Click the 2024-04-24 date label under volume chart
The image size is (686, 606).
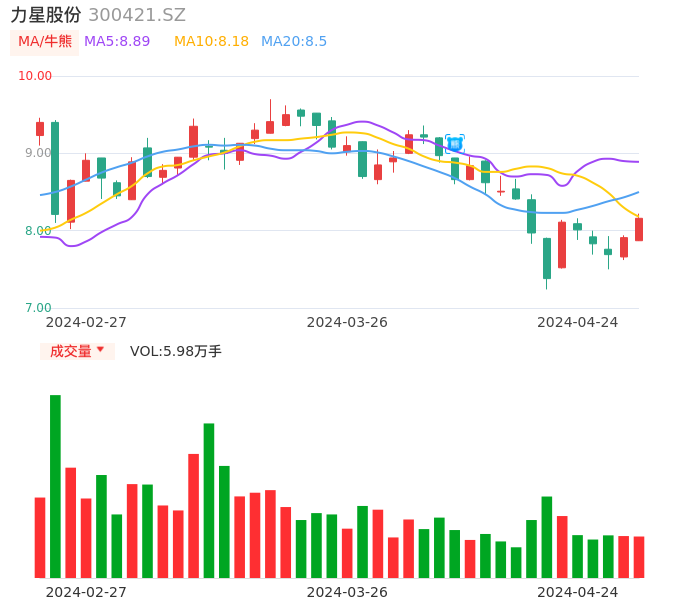coord(578,592)
